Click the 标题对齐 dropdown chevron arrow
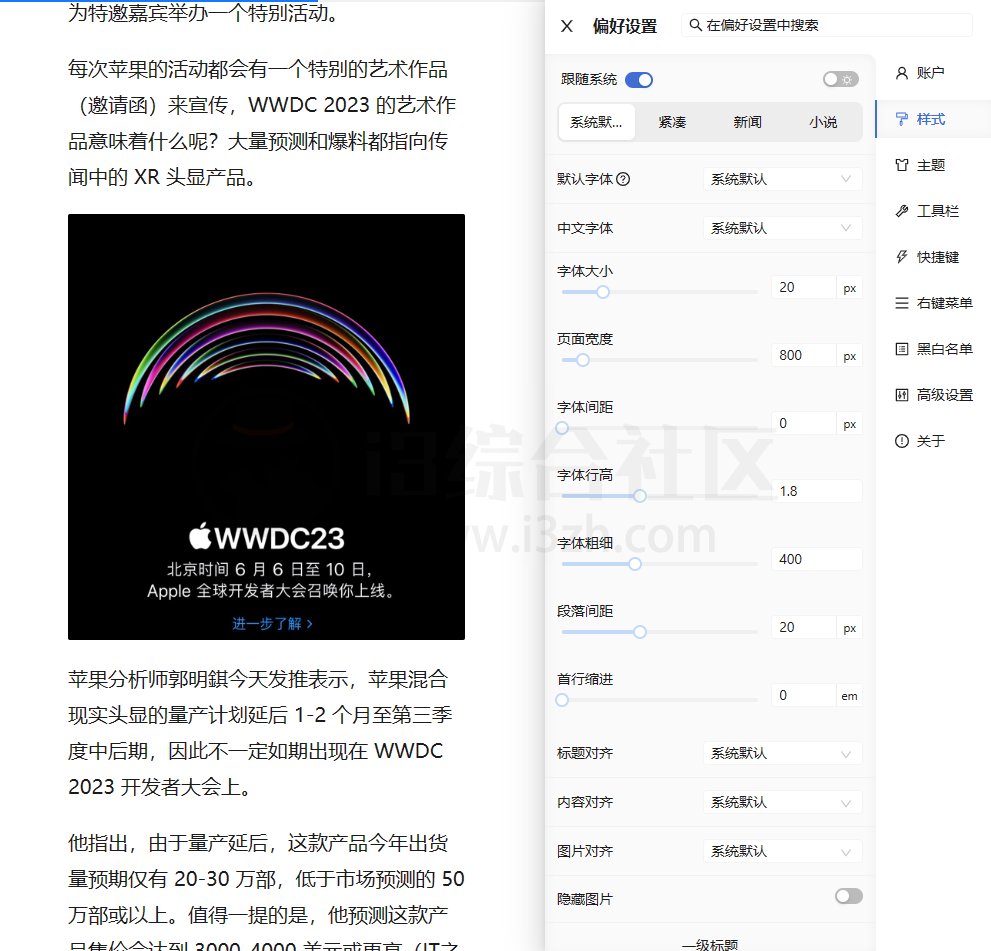Image resolution: width=991 pixels, height=951 pixels. tap(846, 753)
